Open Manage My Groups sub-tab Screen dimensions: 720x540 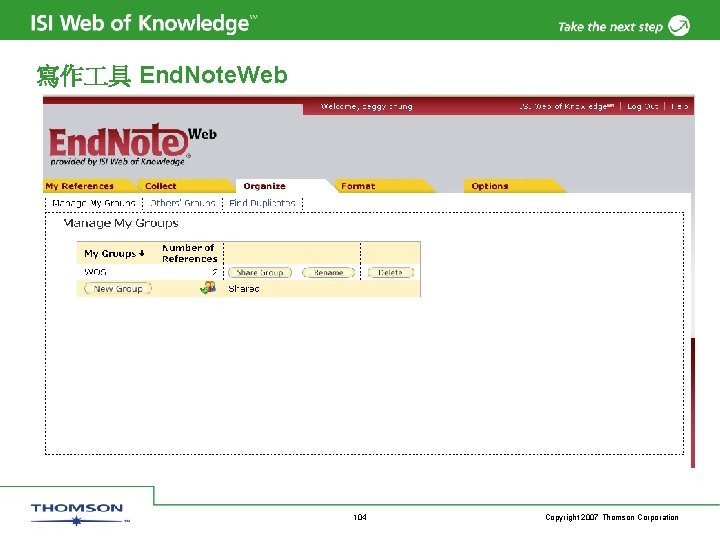point(94,203)
